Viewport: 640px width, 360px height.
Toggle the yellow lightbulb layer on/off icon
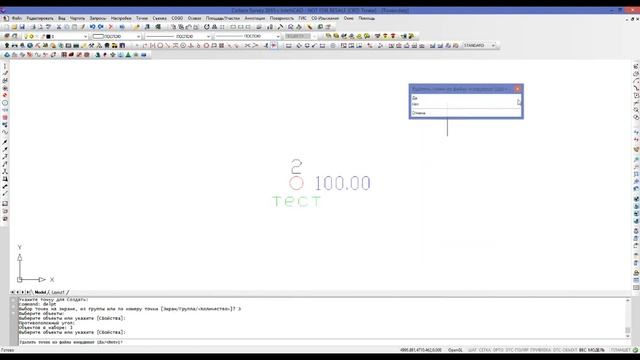coord(26,36)
